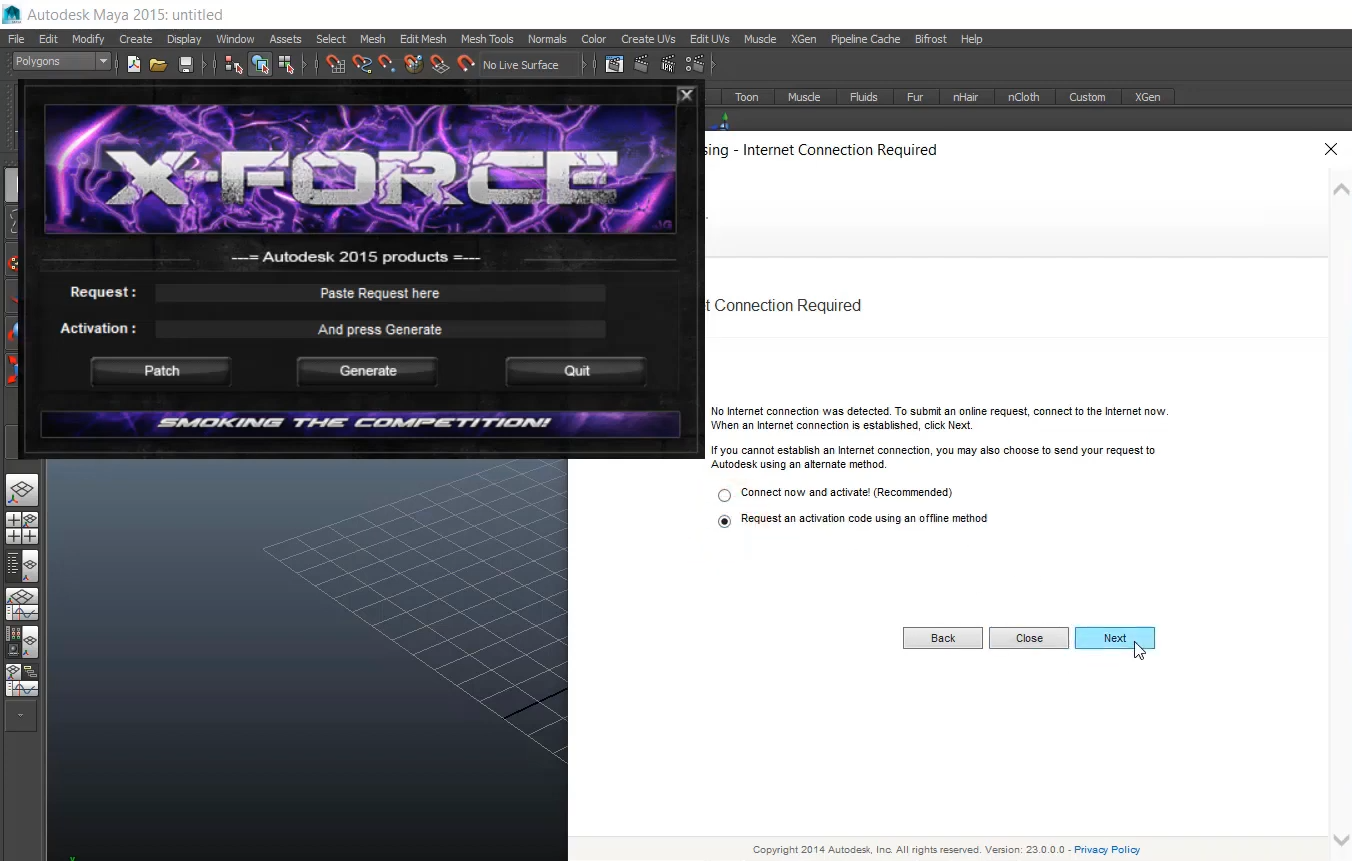
Task: Click the IPR render icon
Action: pyautogui.click(x=667, y=65)
